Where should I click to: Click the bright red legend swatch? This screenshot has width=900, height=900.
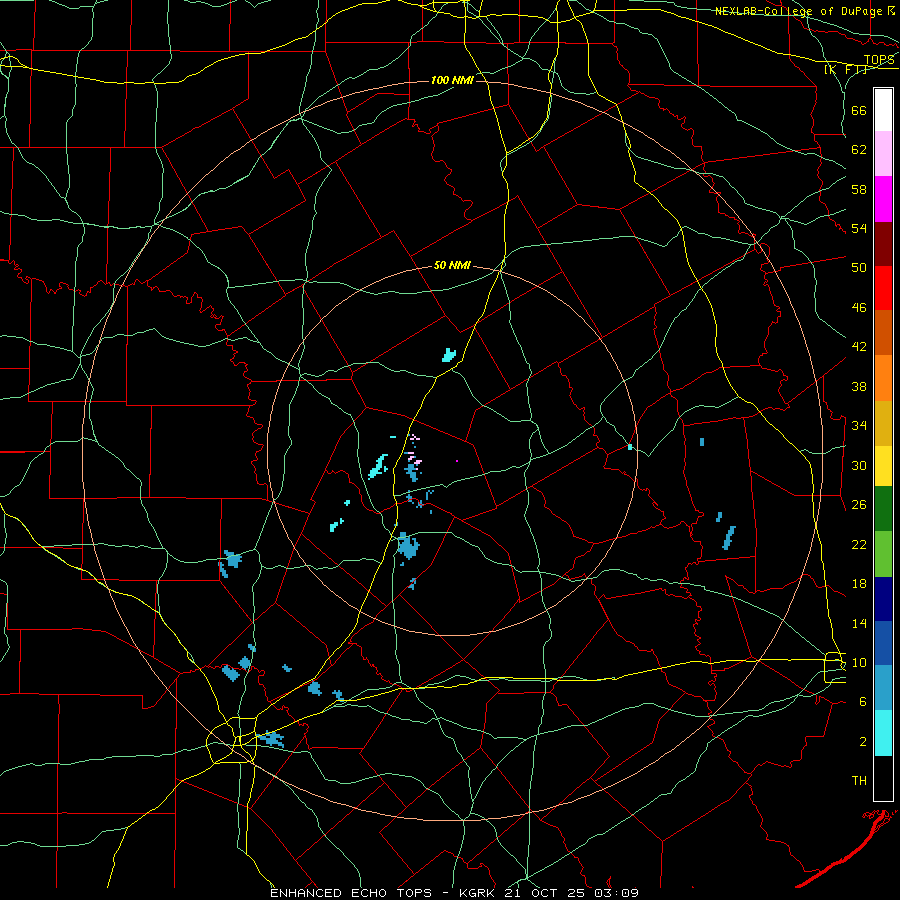[883, 288]
